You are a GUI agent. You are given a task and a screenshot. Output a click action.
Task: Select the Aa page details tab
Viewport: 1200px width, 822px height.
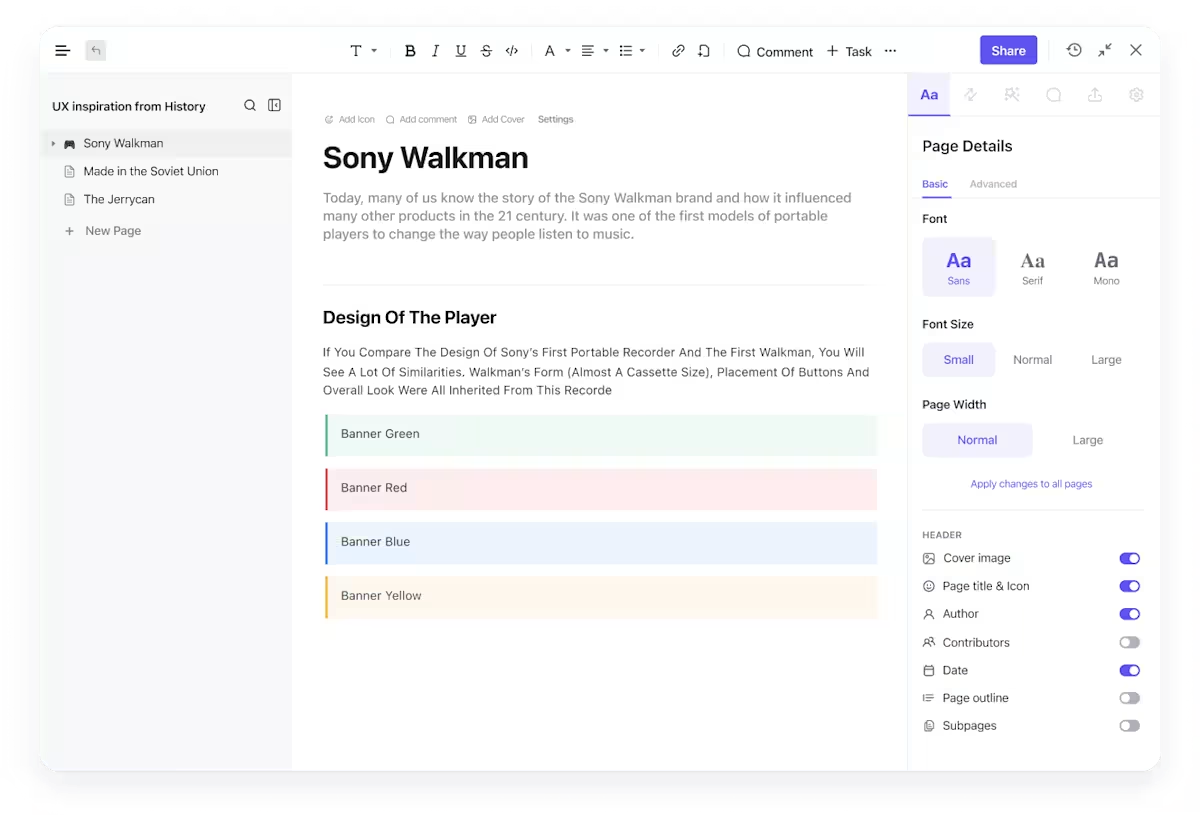(929, 94)
